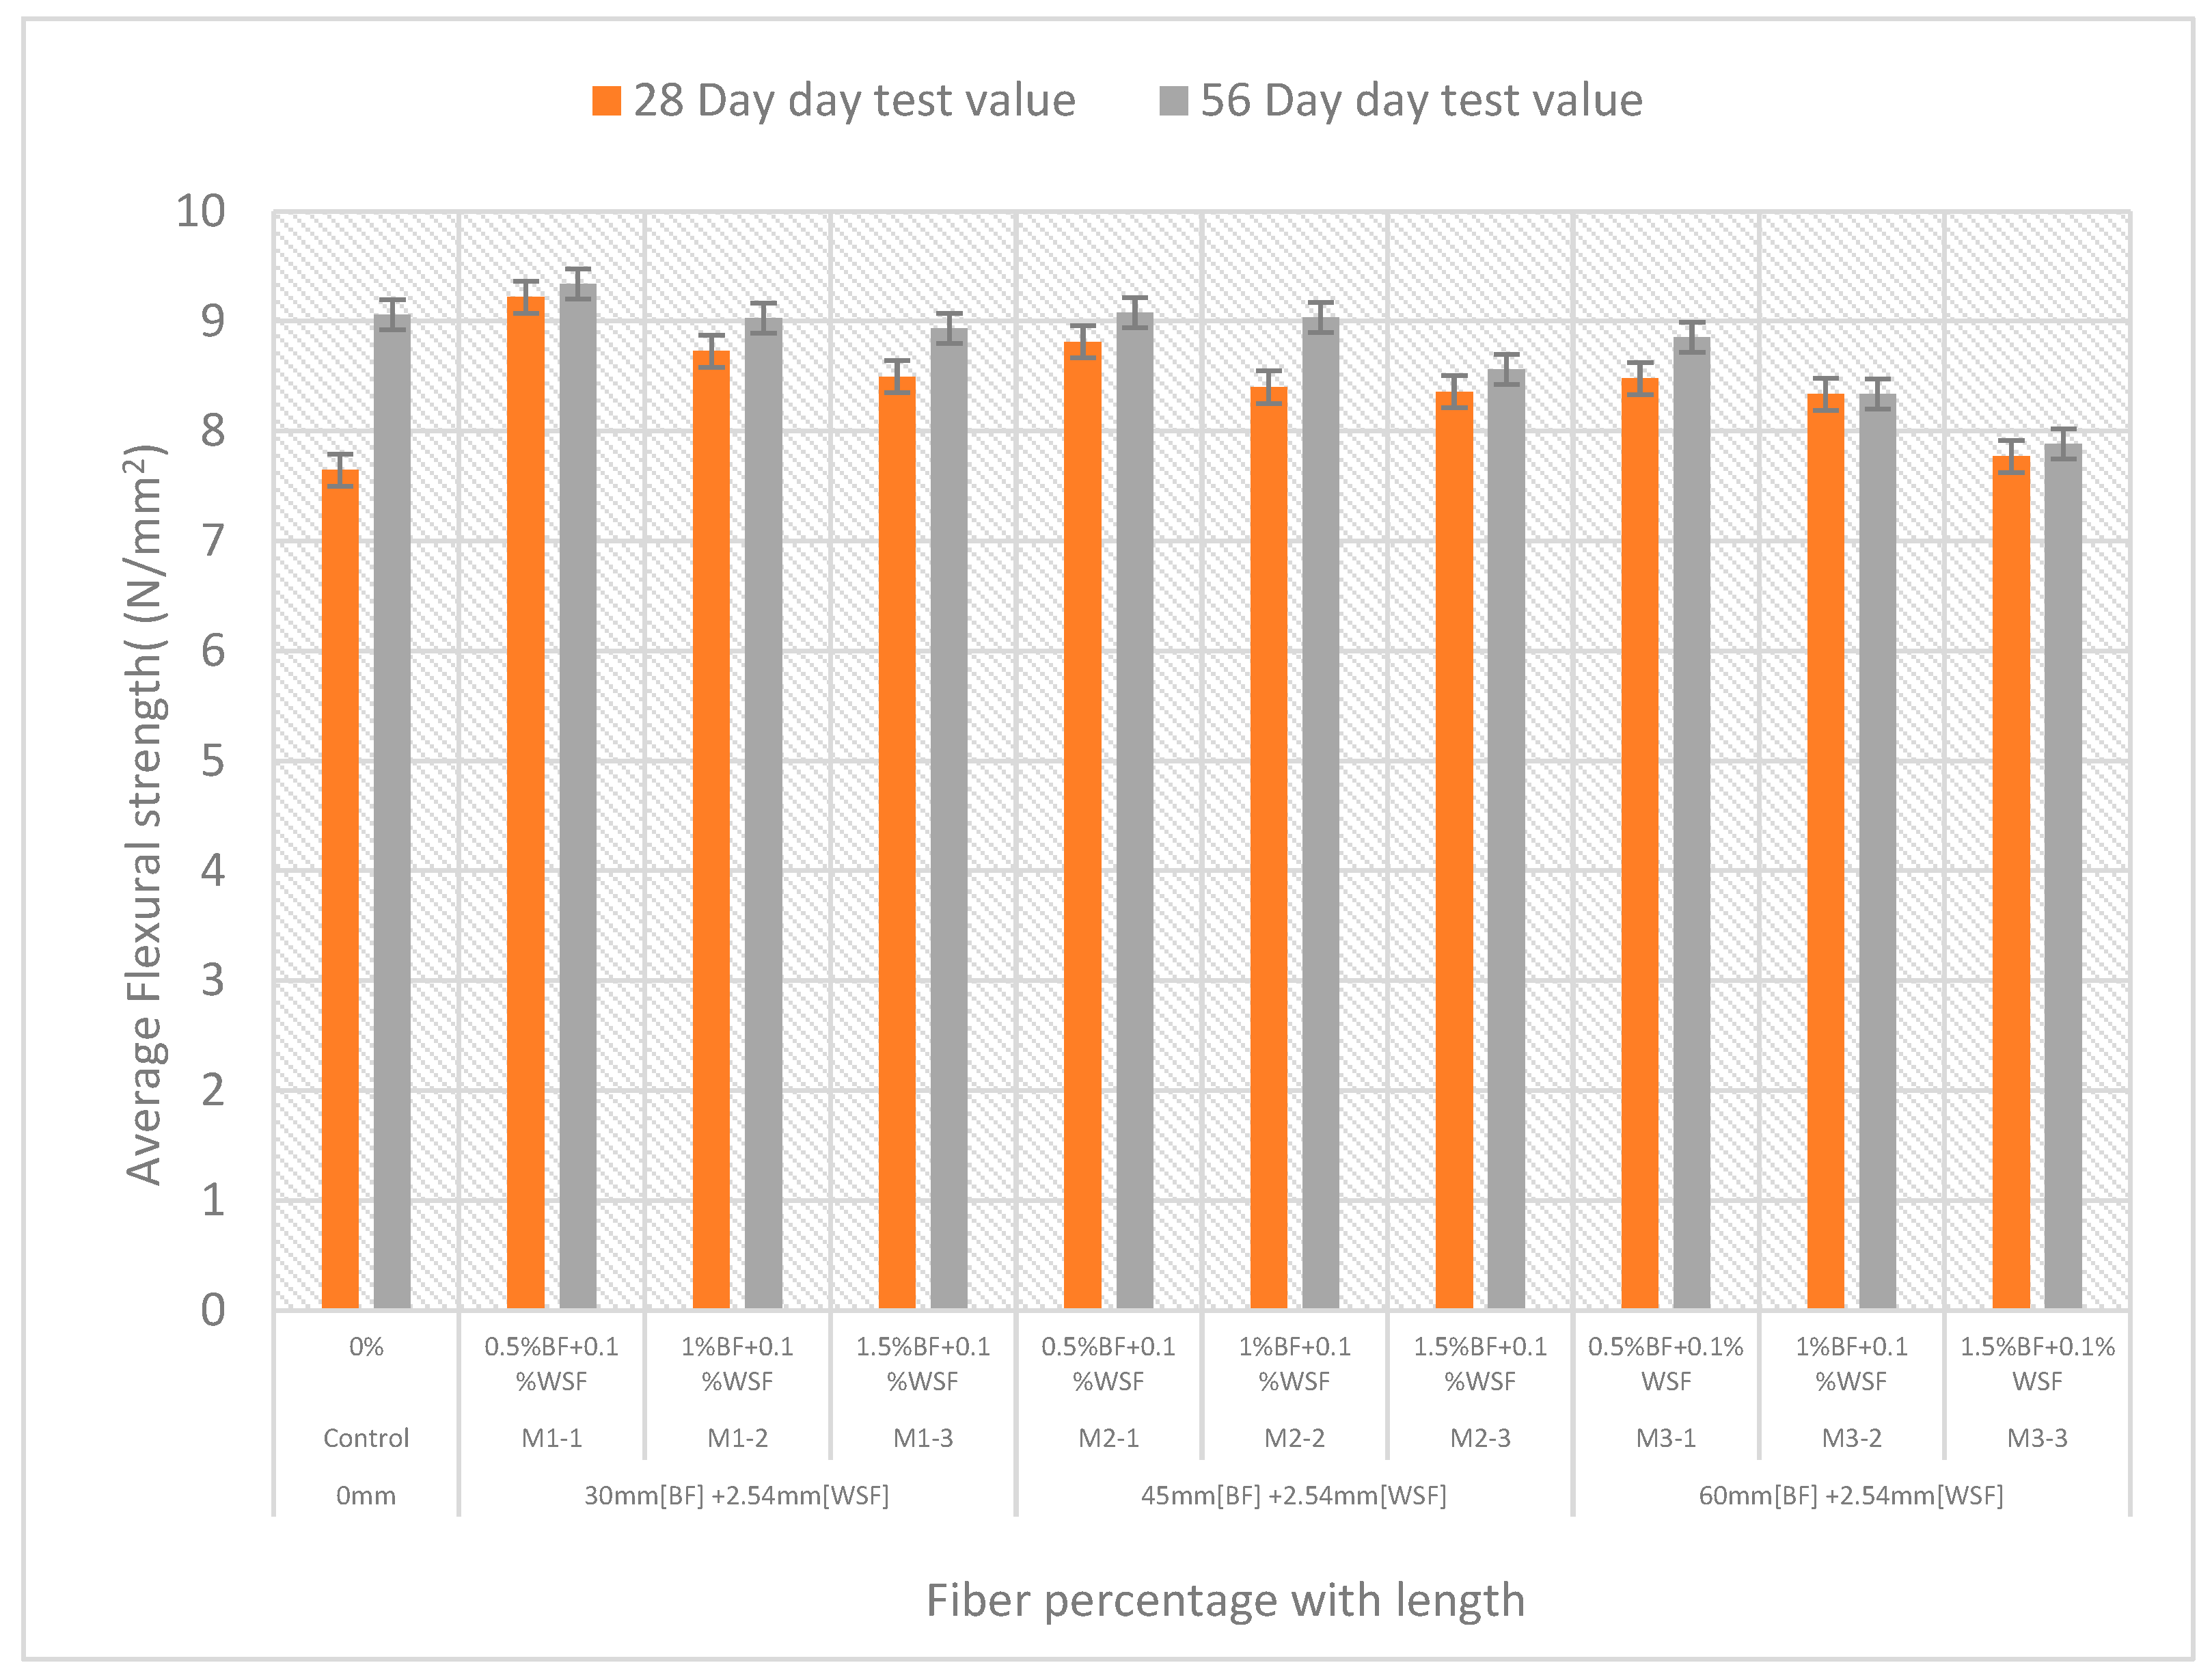Image resolution: width=2212 pixels, height=1678 pixels.
Task: Click the orange bar for M2-1
Action: pos(1083,825)
